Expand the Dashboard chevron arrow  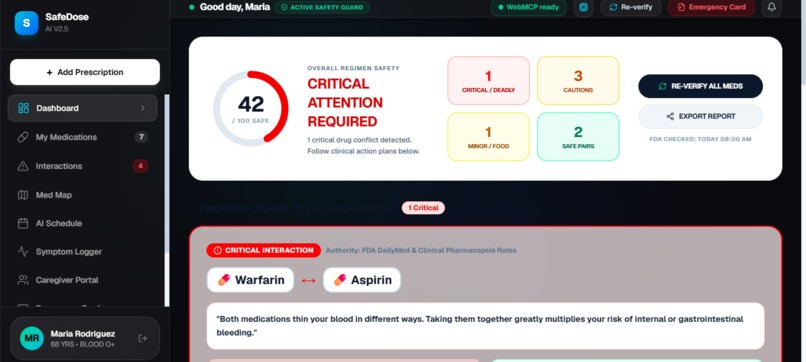pyautogui.click(x=142, y=108)
